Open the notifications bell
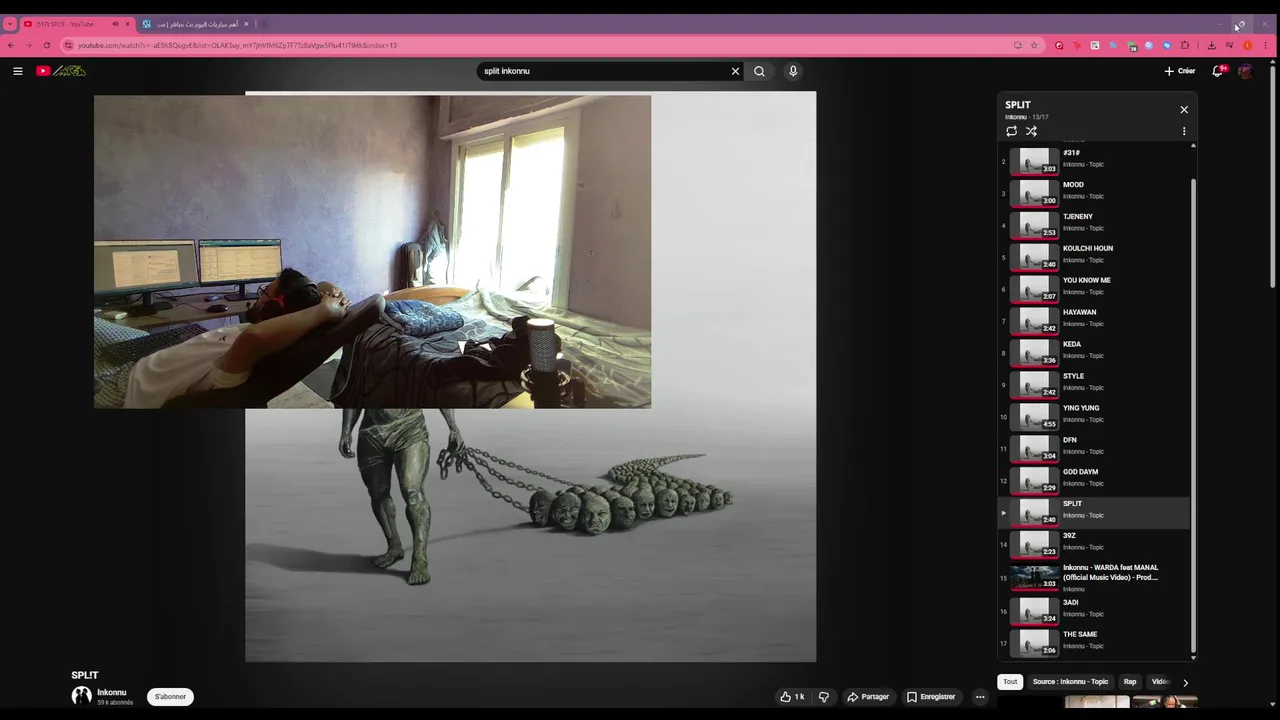This screenshot has height=720, width=1280. click(x=1218, y=71)
